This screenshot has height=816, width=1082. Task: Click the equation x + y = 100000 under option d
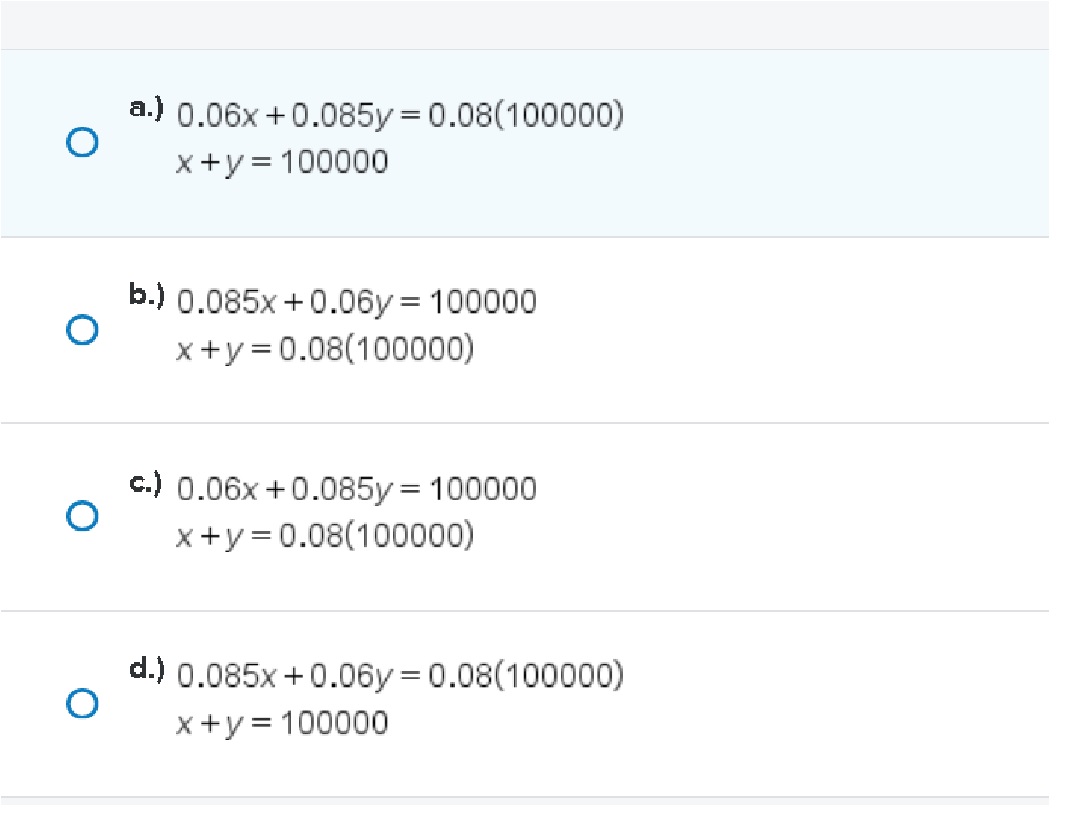click(x=282, y=722)
